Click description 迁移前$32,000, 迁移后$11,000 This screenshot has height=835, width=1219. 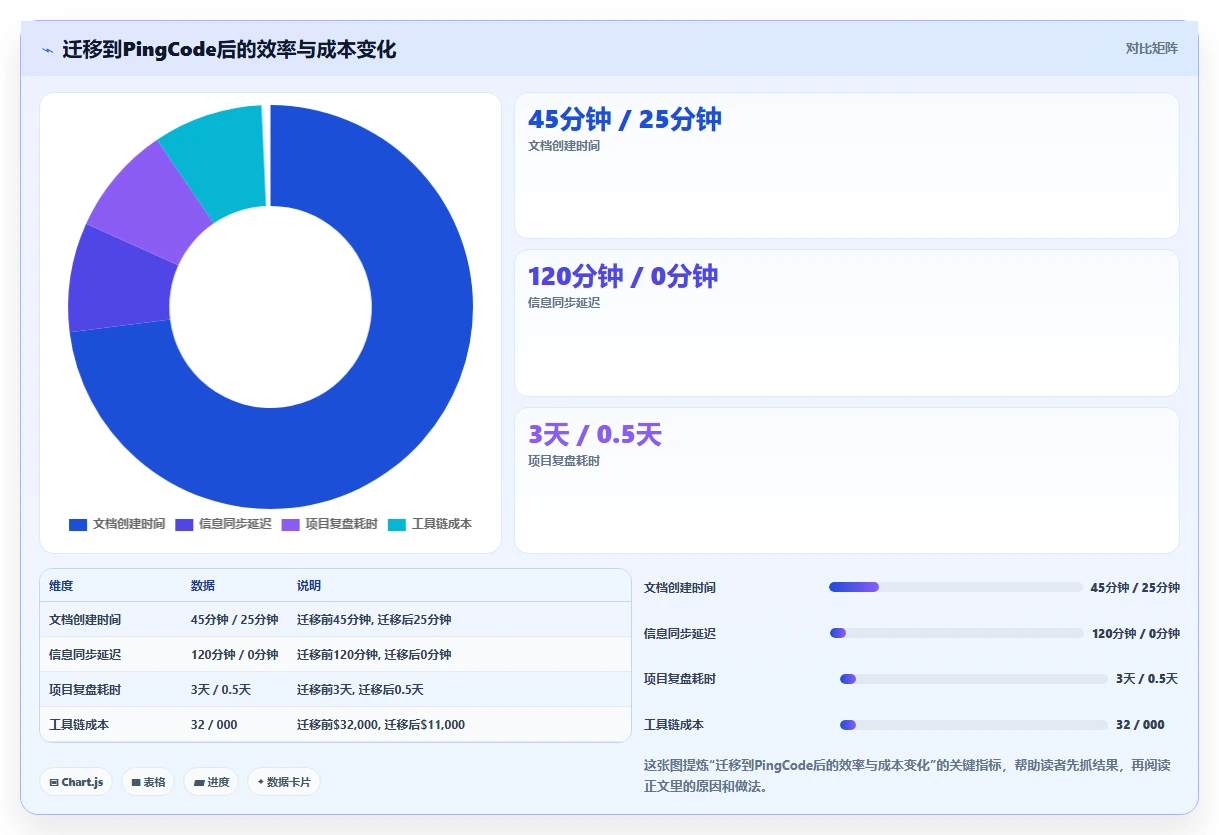[381, 725]
